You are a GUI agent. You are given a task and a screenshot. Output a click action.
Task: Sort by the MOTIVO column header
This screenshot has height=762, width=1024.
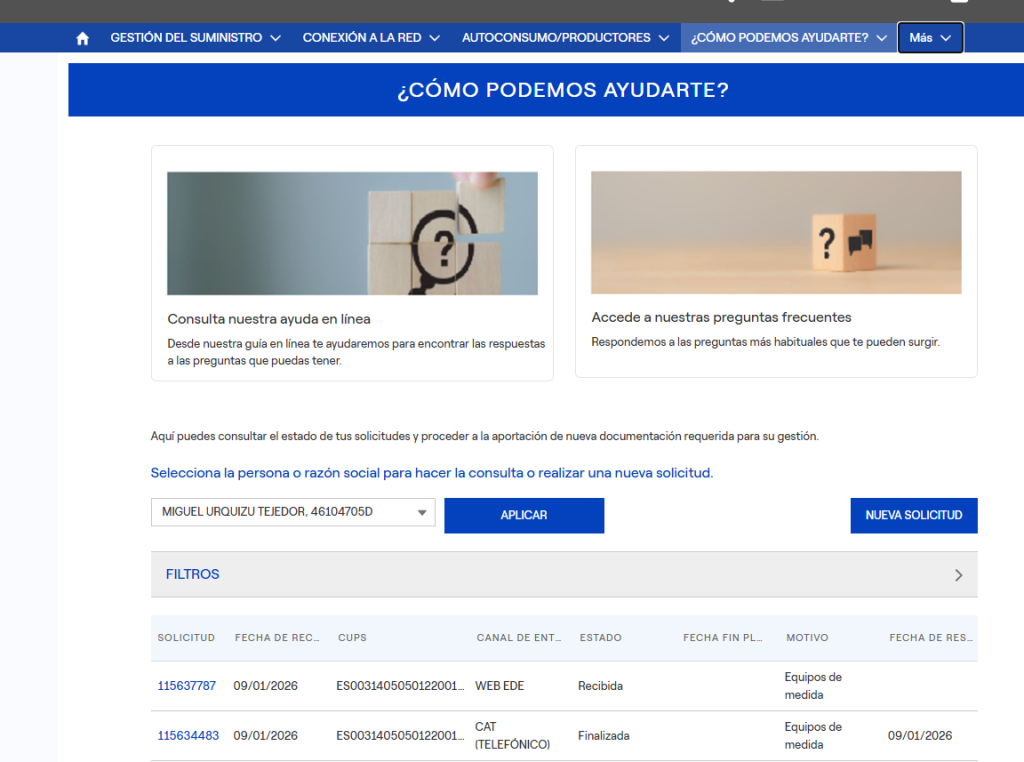tap(807, 638)
